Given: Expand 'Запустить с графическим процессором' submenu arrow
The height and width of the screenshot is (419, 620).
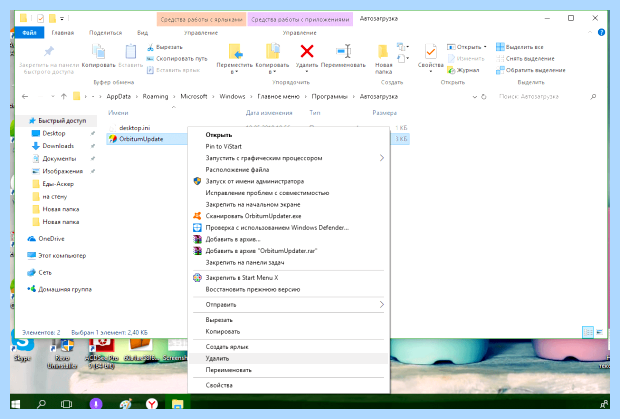Looking at the screenshot, I should point(382,158).
